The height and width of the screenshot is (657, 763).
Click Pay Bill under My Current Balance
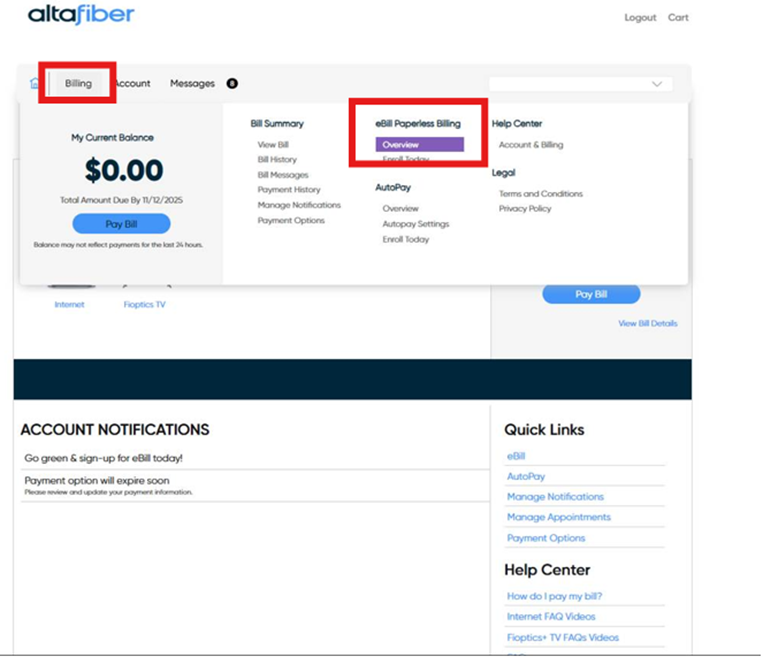(122, 224)
